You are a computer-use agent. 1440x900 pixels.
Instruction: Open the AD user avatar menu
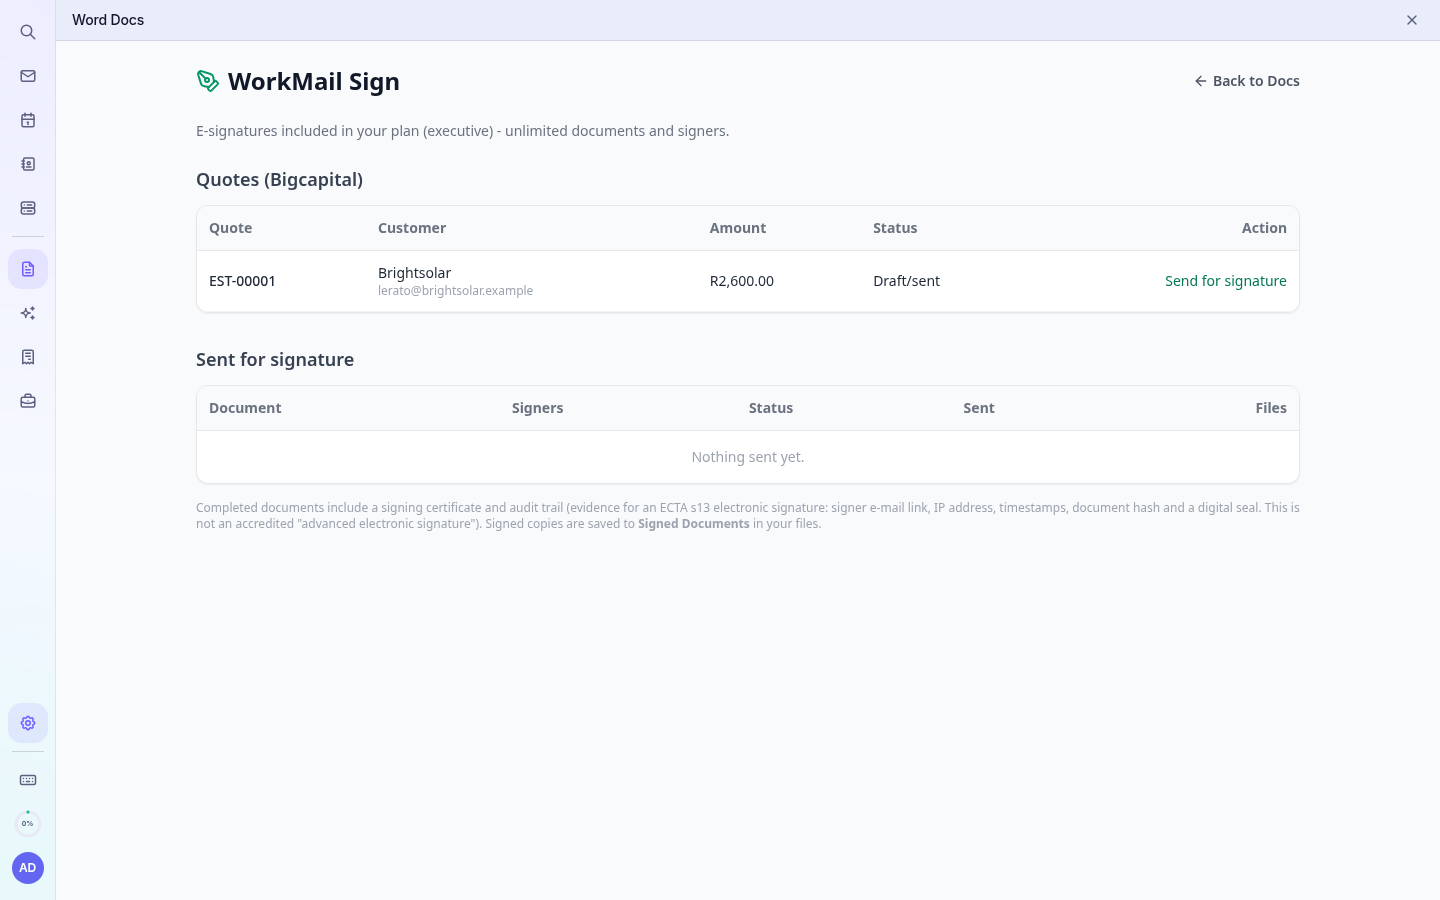[x=28, y=868]
